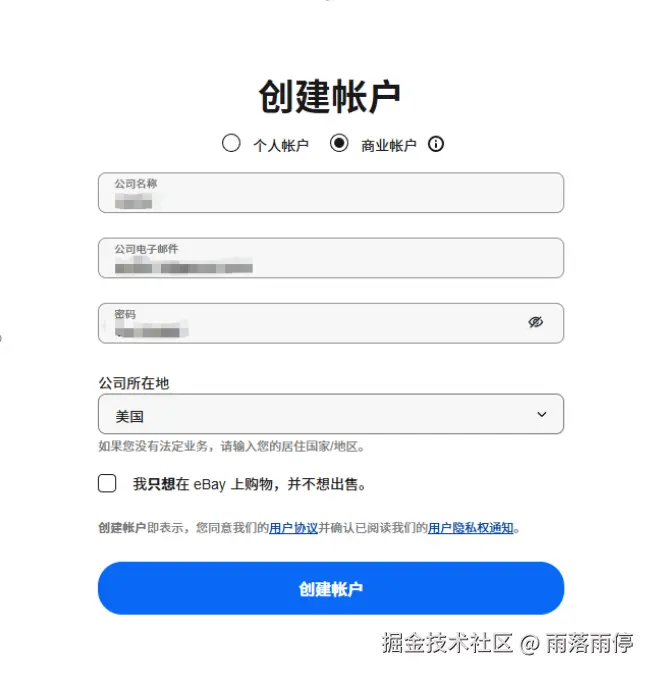The image size is (652, 674).
Task: Open the 公司所在地 country dropdown showing 美国
Action: pyautogui.click(x=330, y=414)
